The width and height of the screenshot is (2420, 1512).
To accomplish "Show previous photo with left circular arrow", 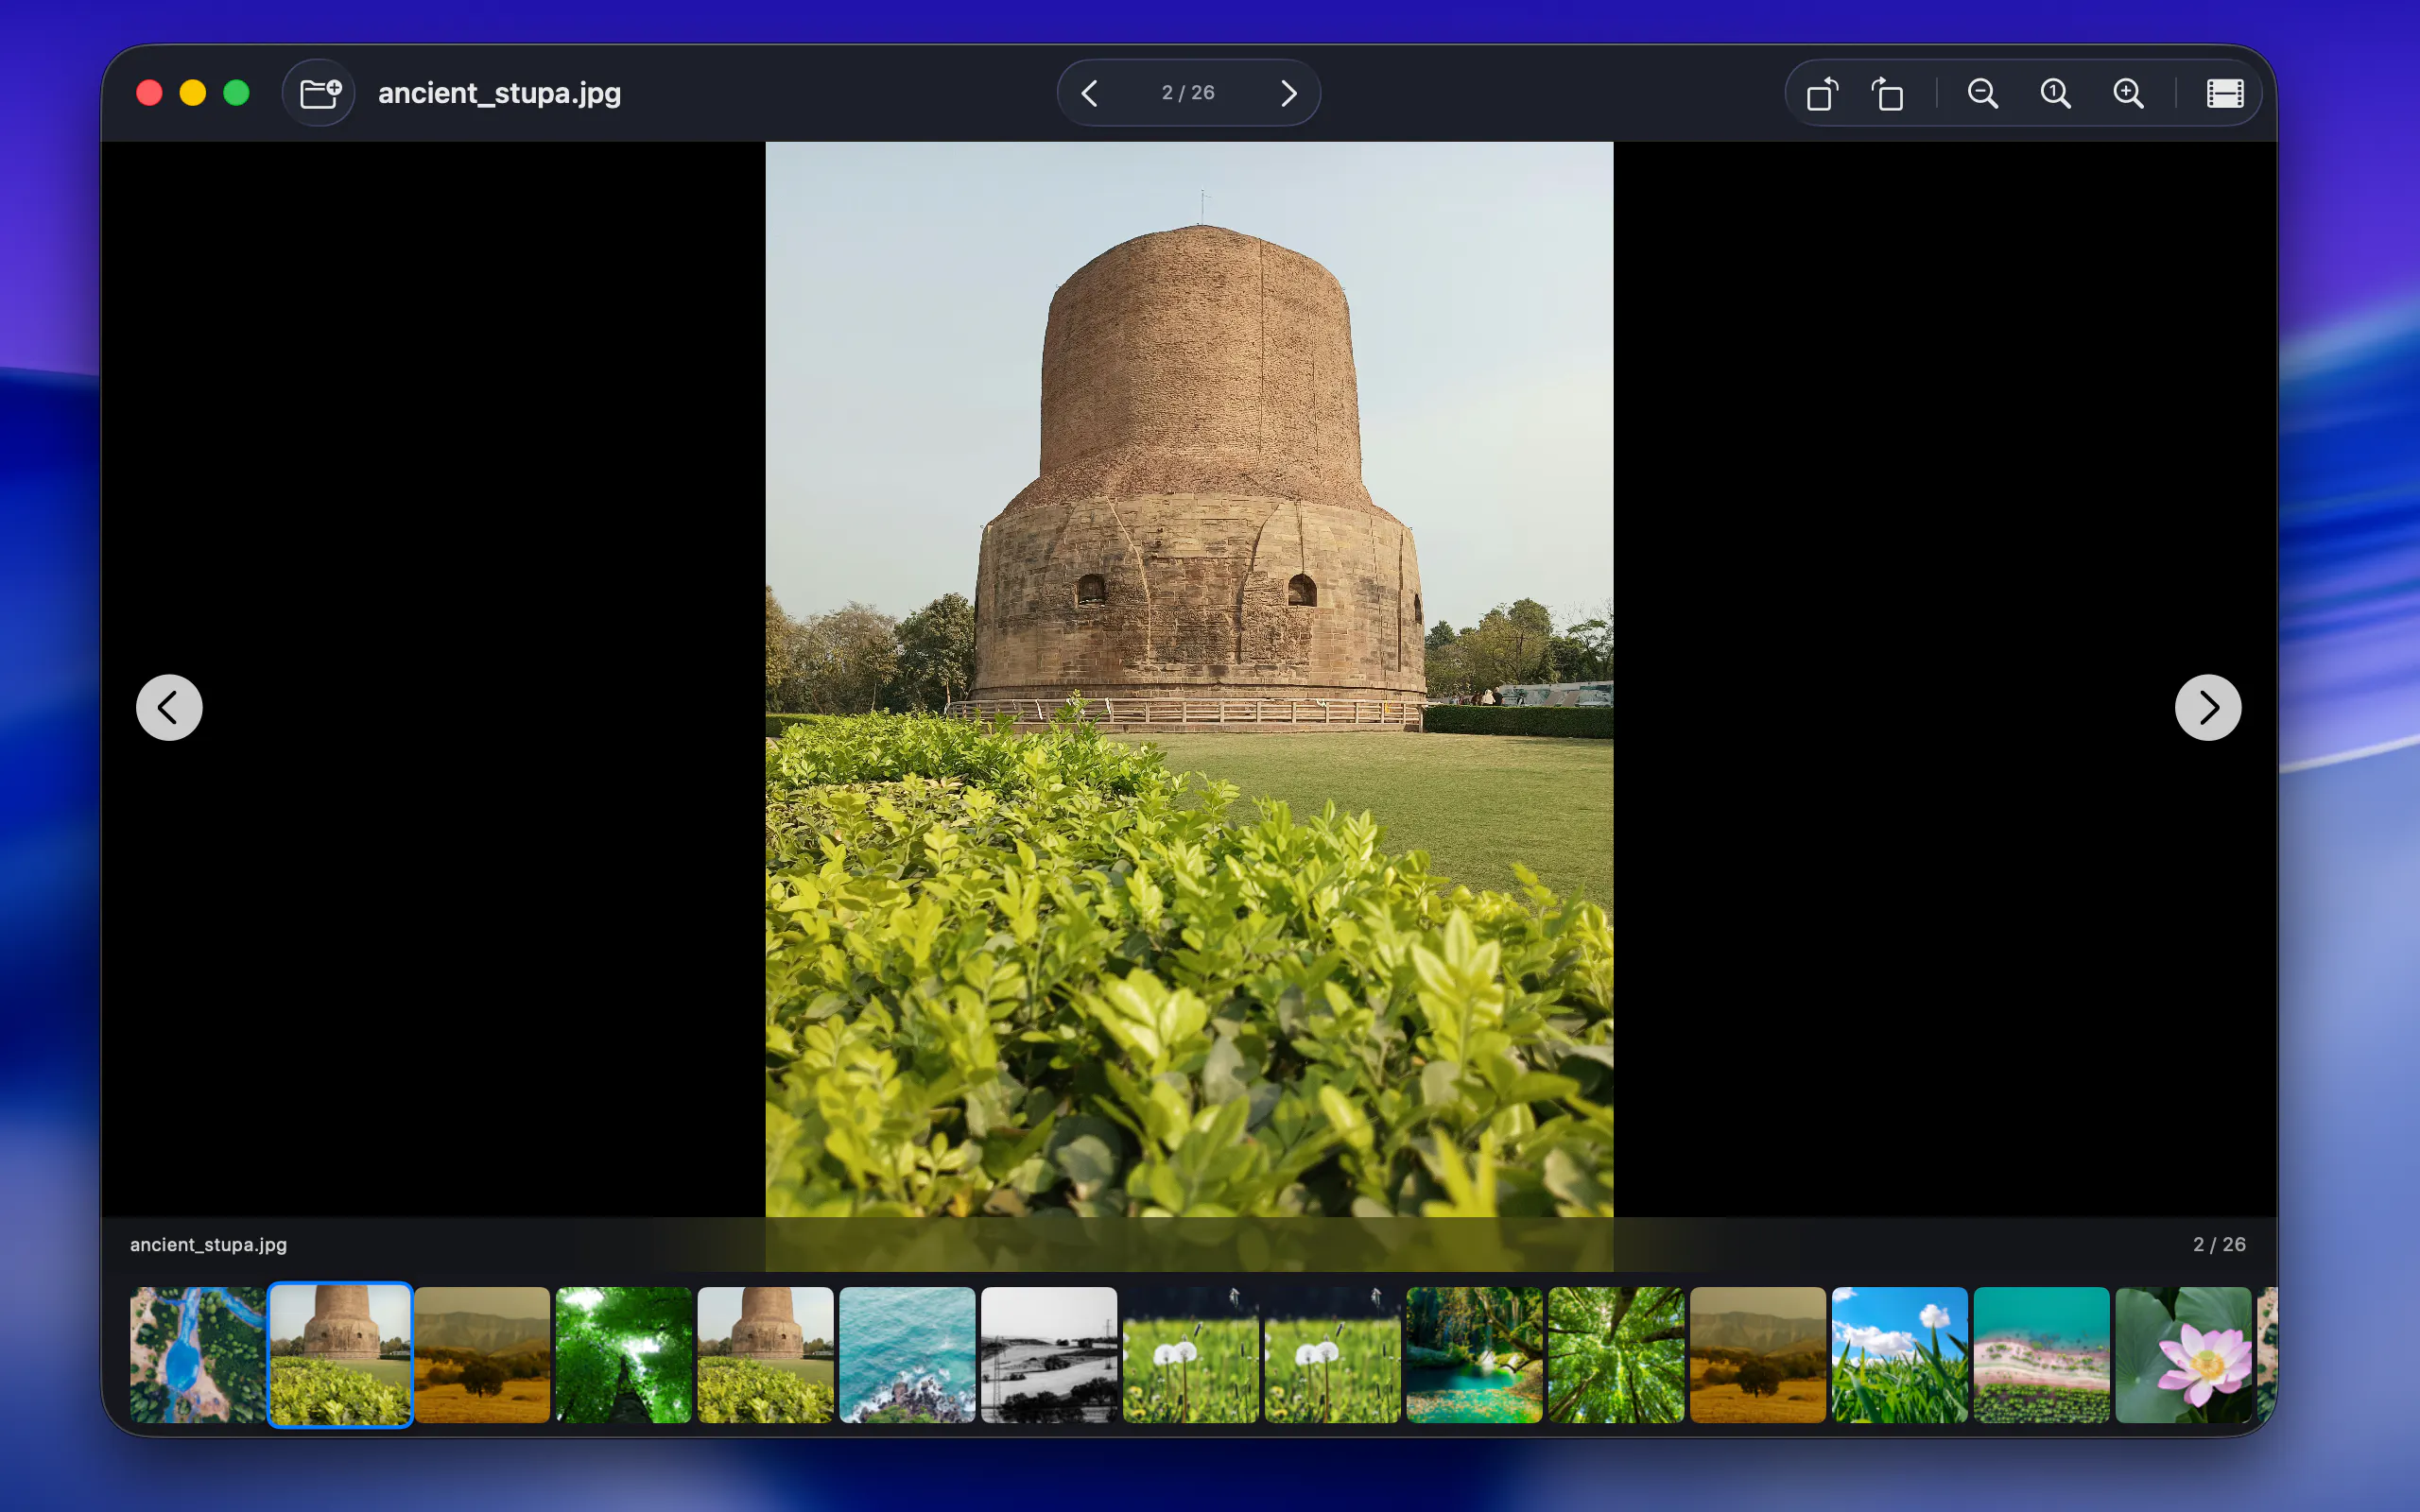I will [x=169, y=707].
